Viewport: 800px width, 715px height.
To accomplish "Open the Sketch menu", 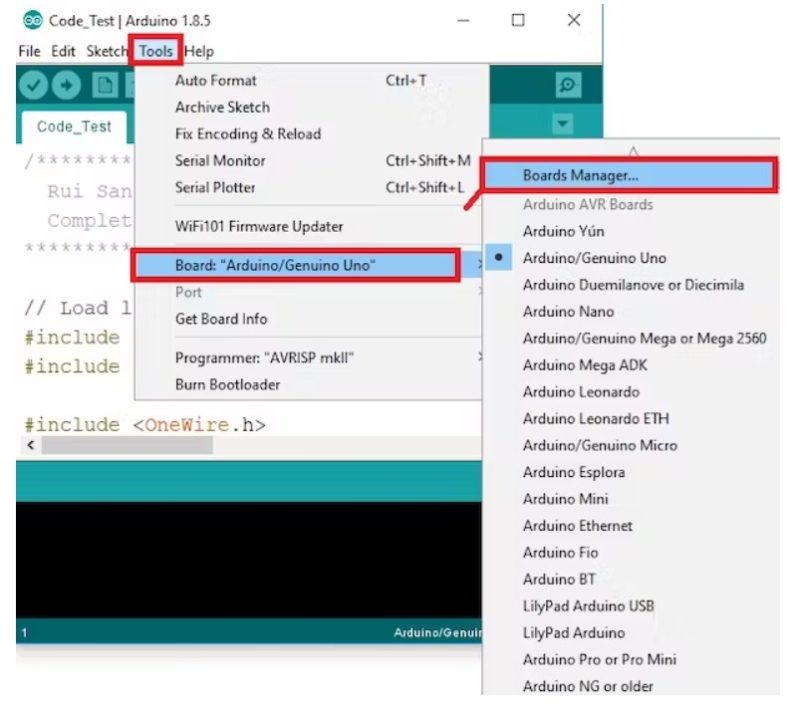I will (x=107, y=51).
